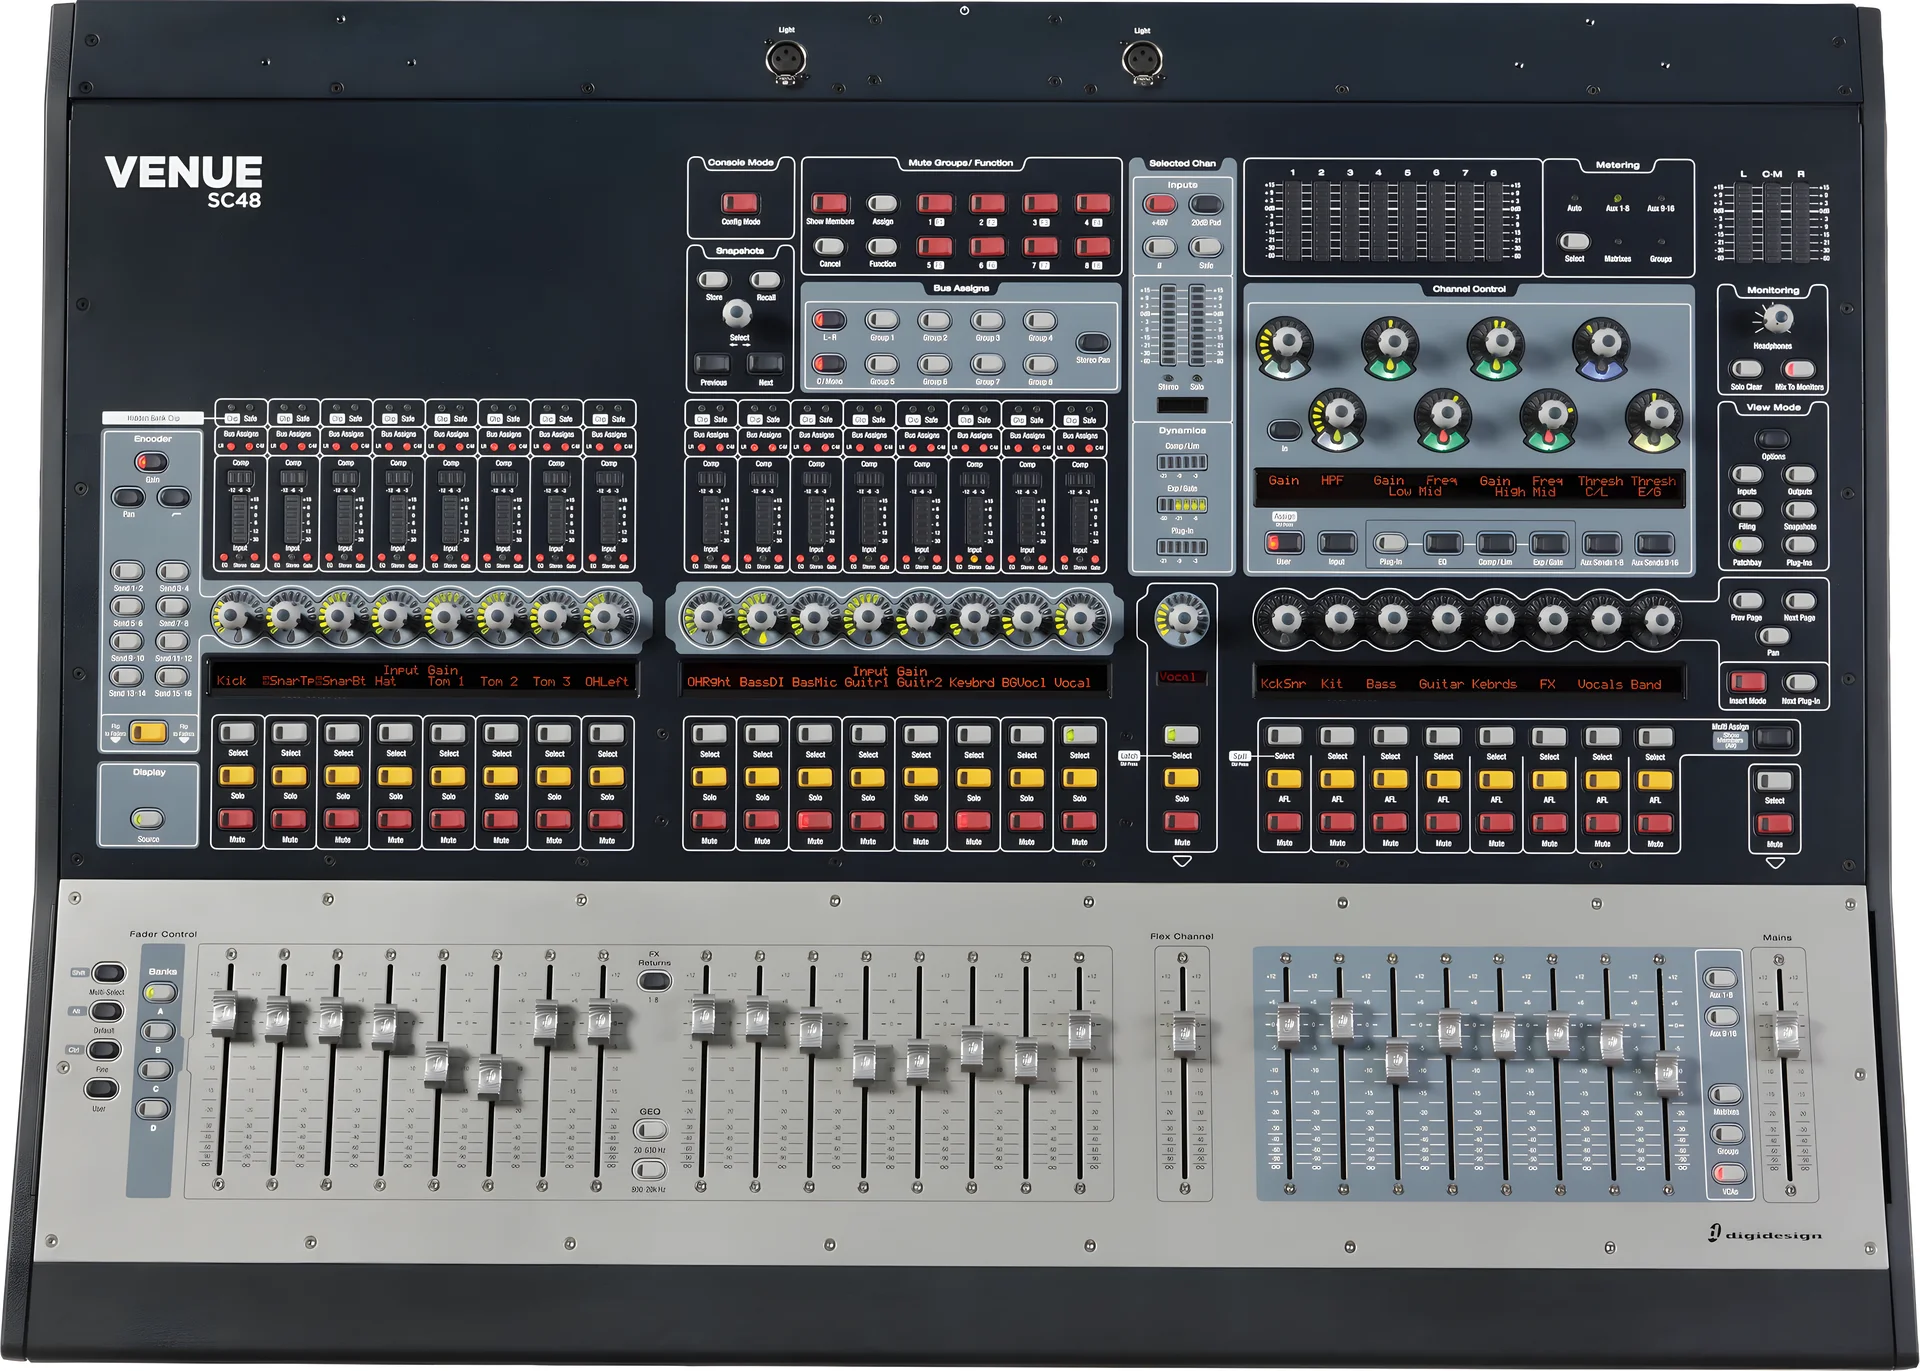The image size is (1920, 1371).
Task: Engage the 20dB Pad button
Action: click(1206, 204)
